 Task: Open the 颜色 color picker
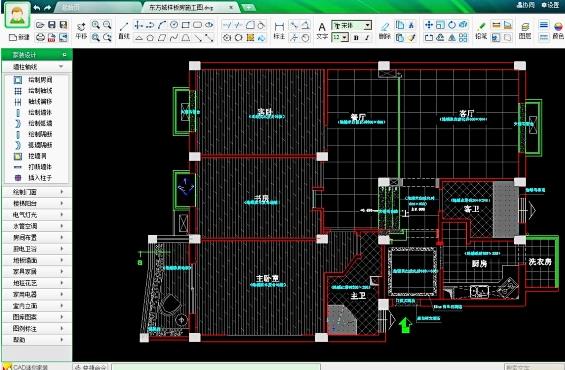(558, 30)
